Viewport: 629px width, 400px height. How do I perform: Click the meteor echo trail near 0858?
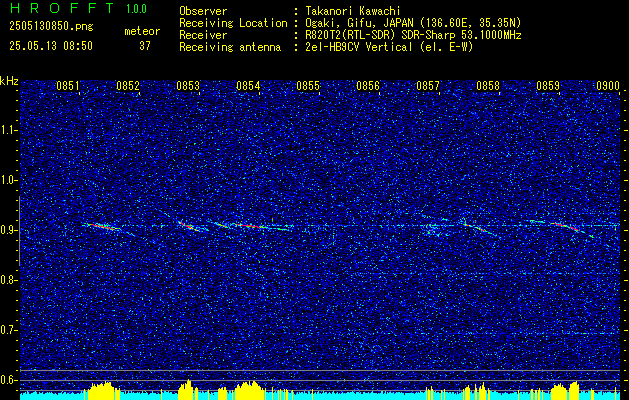[x=481, y=229]
